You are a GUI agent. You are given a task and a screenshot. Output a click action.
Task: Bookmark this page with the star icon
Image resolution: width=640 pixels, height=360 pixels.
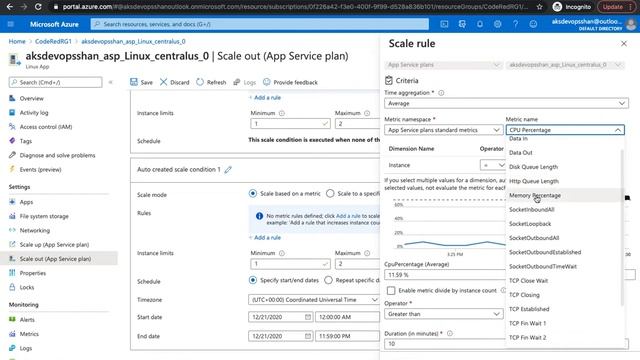(540, 7)
